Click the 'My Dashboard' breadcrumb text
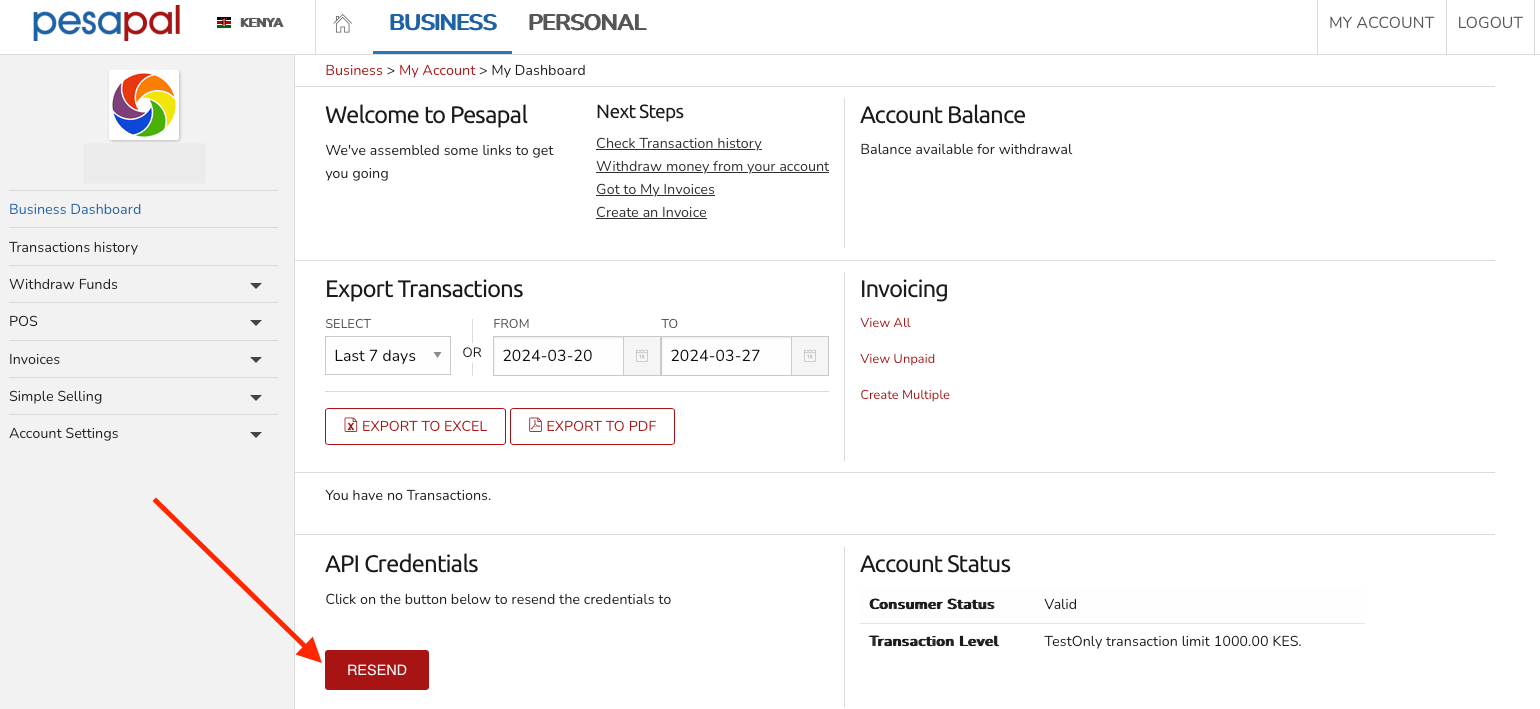Viewport: 1540px width, 709px height. (538, 70)
